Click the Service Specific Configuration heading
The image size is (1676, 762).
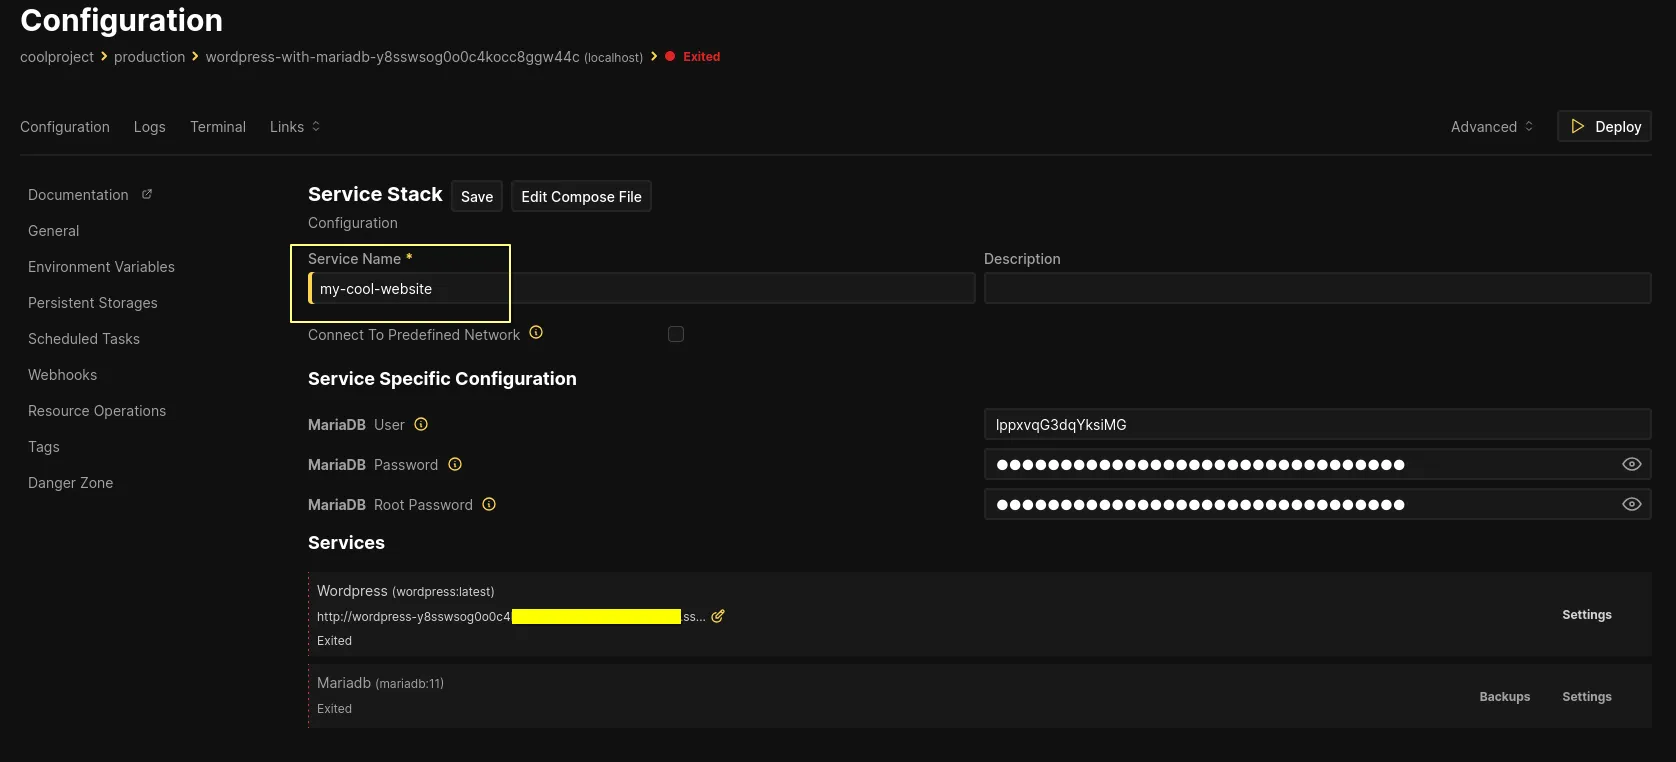point(442,379)
